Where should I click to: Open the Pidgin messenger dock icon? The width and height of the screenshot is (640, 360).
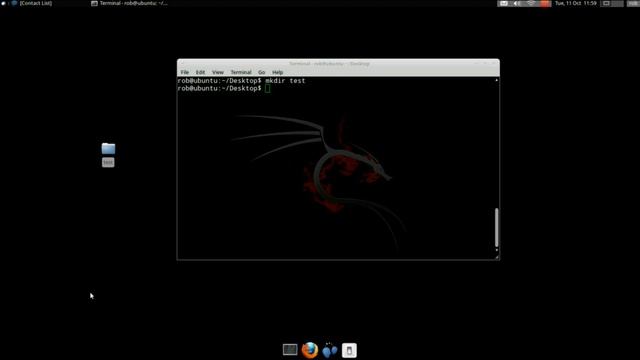[329, 350]
